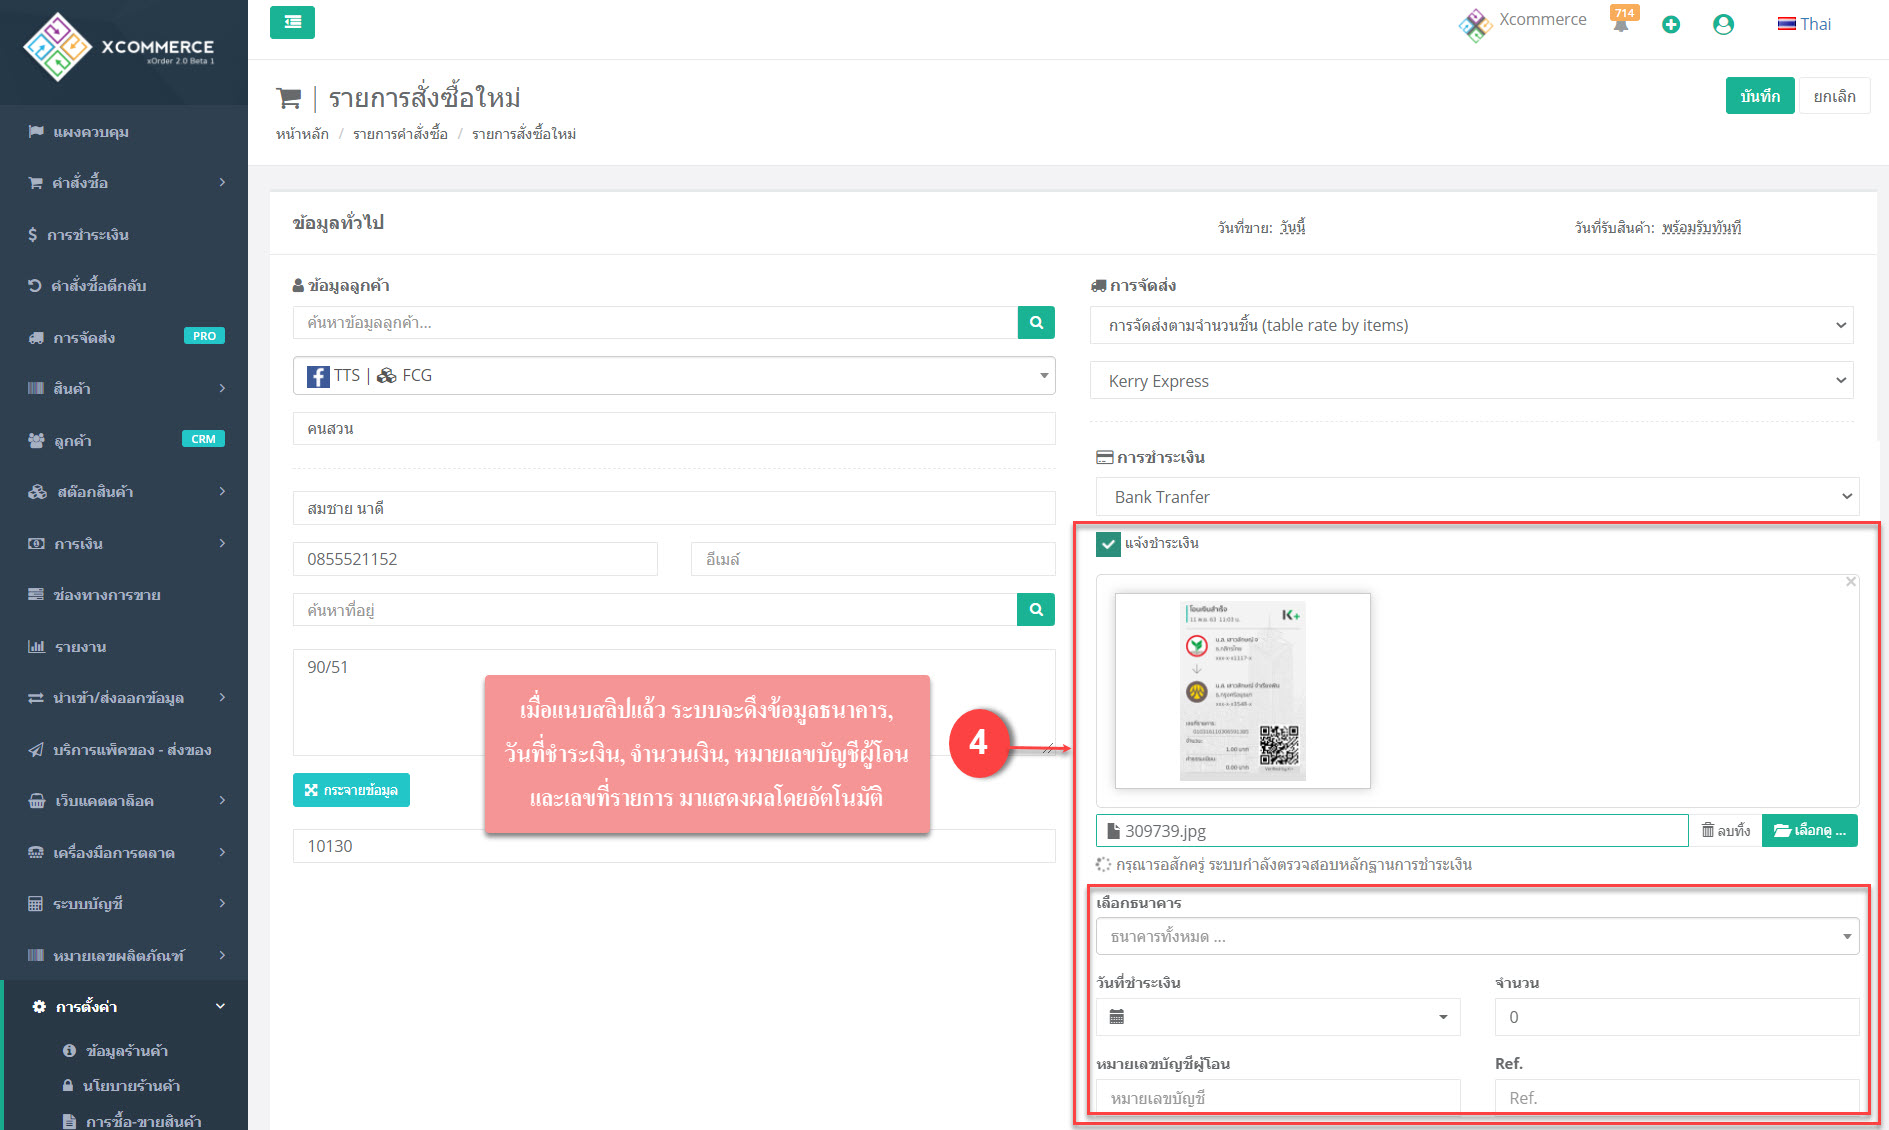The height and width of the screenshot is (1130, 1889).
Task: Change pickup date พร้อมรับทันที link
Action: click(x=1701, y=228)
